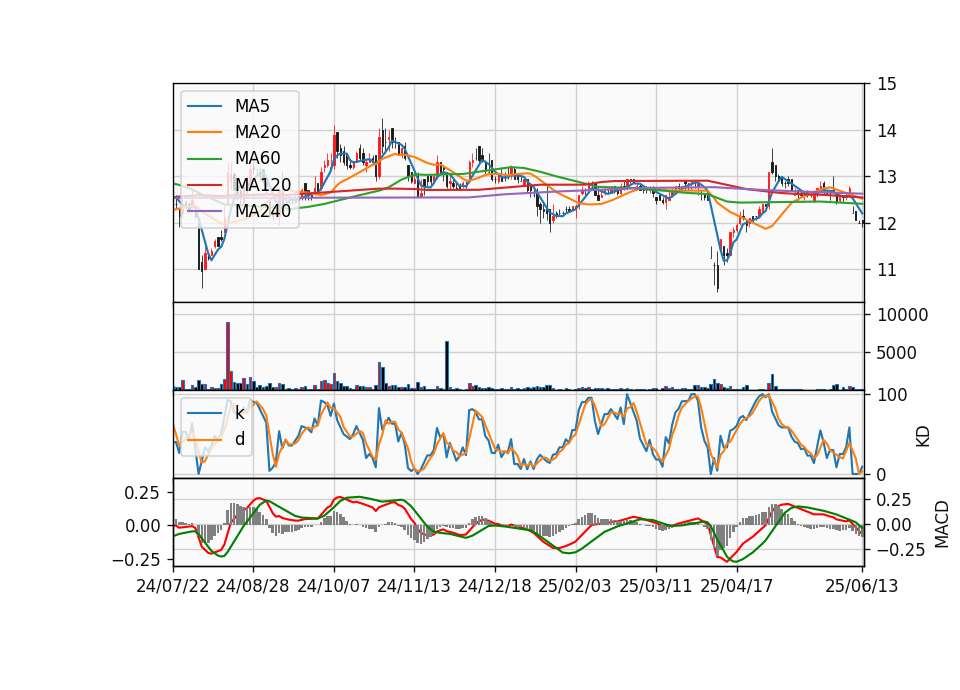Image resolution: width=960 pixels, height=690 pixels.
Task: Click the volume axis tick 10000
Action: click(903, 315)
